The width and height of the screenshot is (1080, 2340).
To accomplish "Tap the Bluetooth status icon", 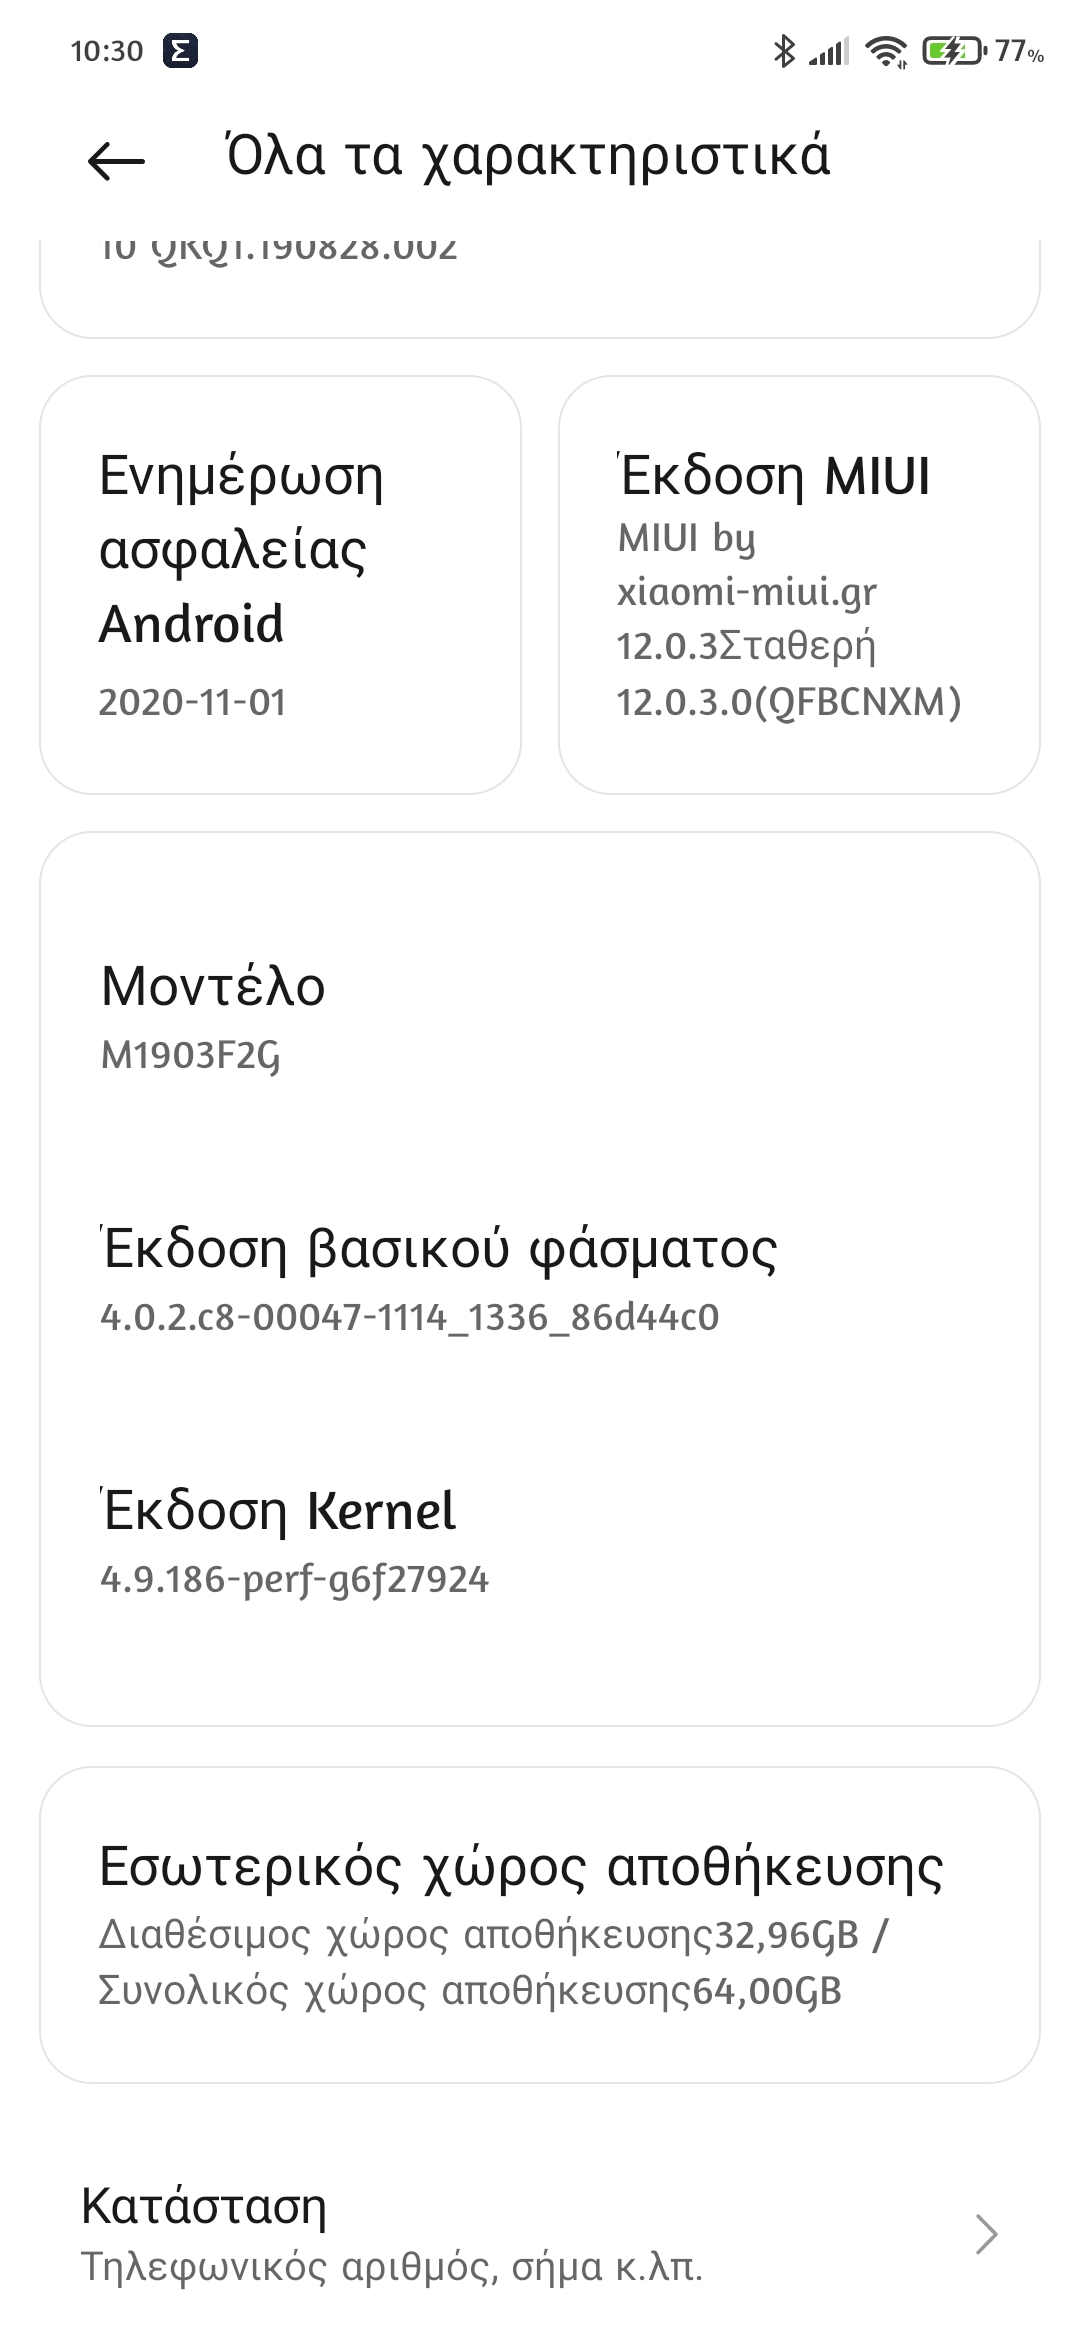I will tap(783, 51).
